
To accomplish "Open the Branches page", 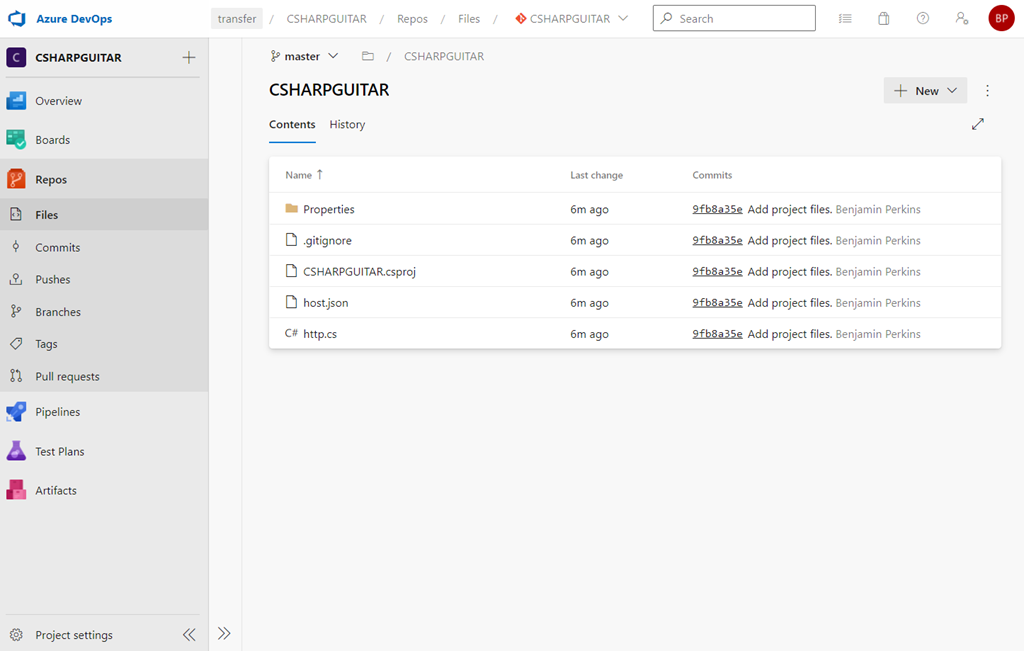I will (57, 311).
